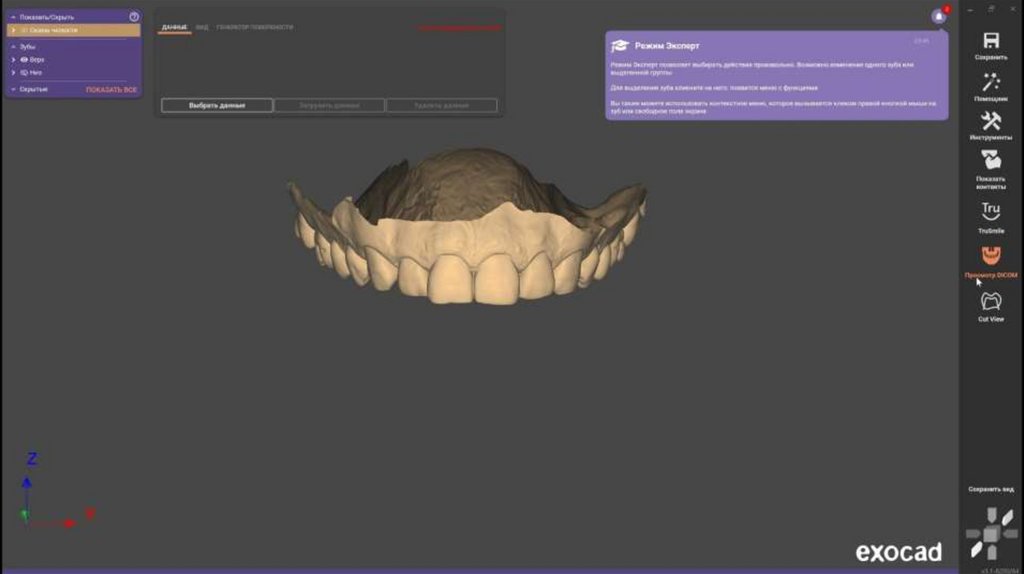Click the ПОКАЗАТЬ ВСЕ link
The image size is (1024, 574).
tap(112, 89)
